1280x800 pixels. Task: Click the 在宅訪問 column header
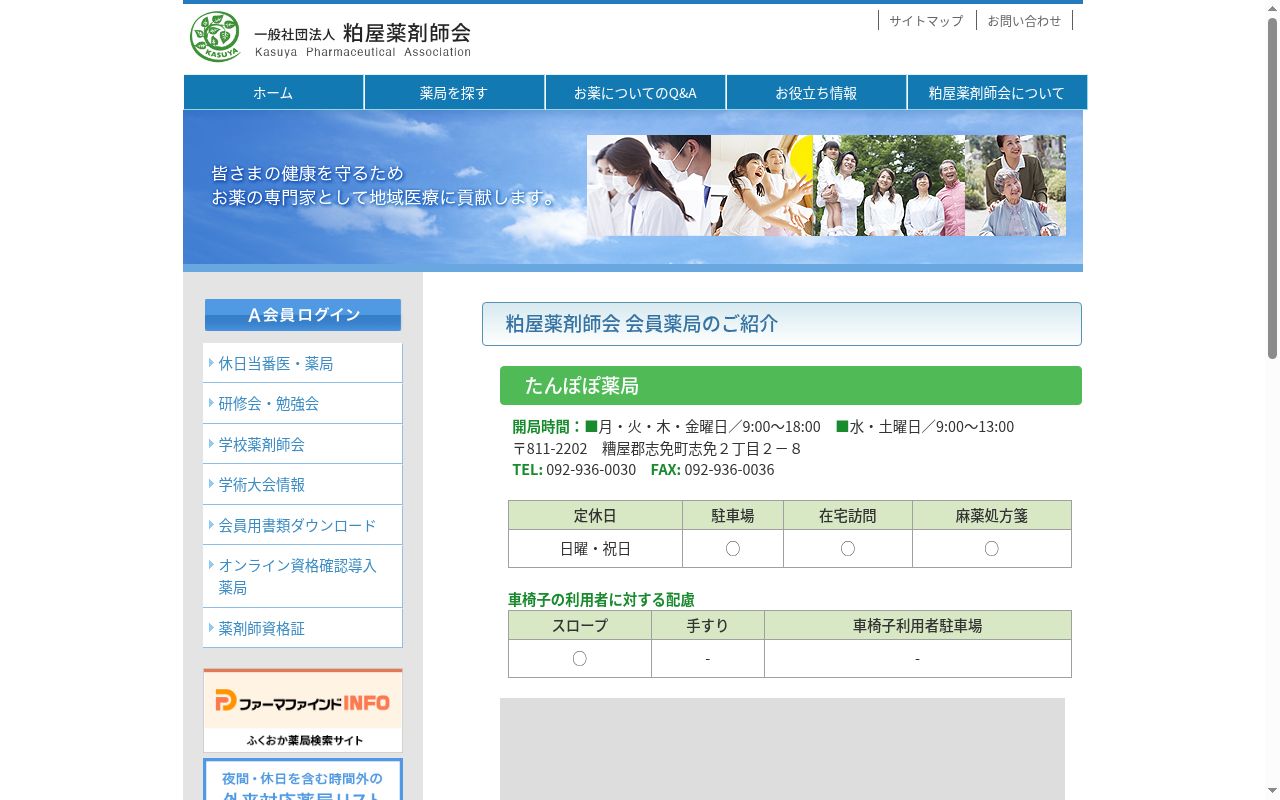(847, 516)
